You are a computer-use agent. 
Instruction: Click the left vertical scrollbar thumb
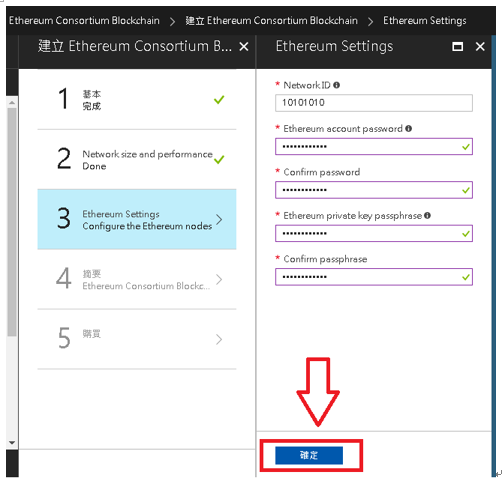pos(12,222)
